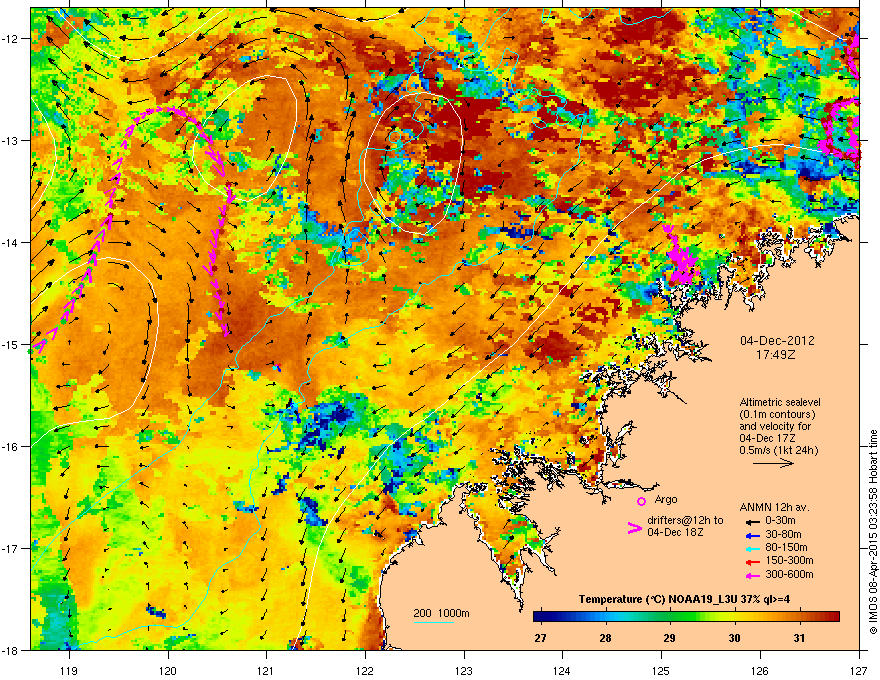Click the latitude axis label -17
This screenshot has width=880, height=680.
pyautogui.click(x=10, y=549)
